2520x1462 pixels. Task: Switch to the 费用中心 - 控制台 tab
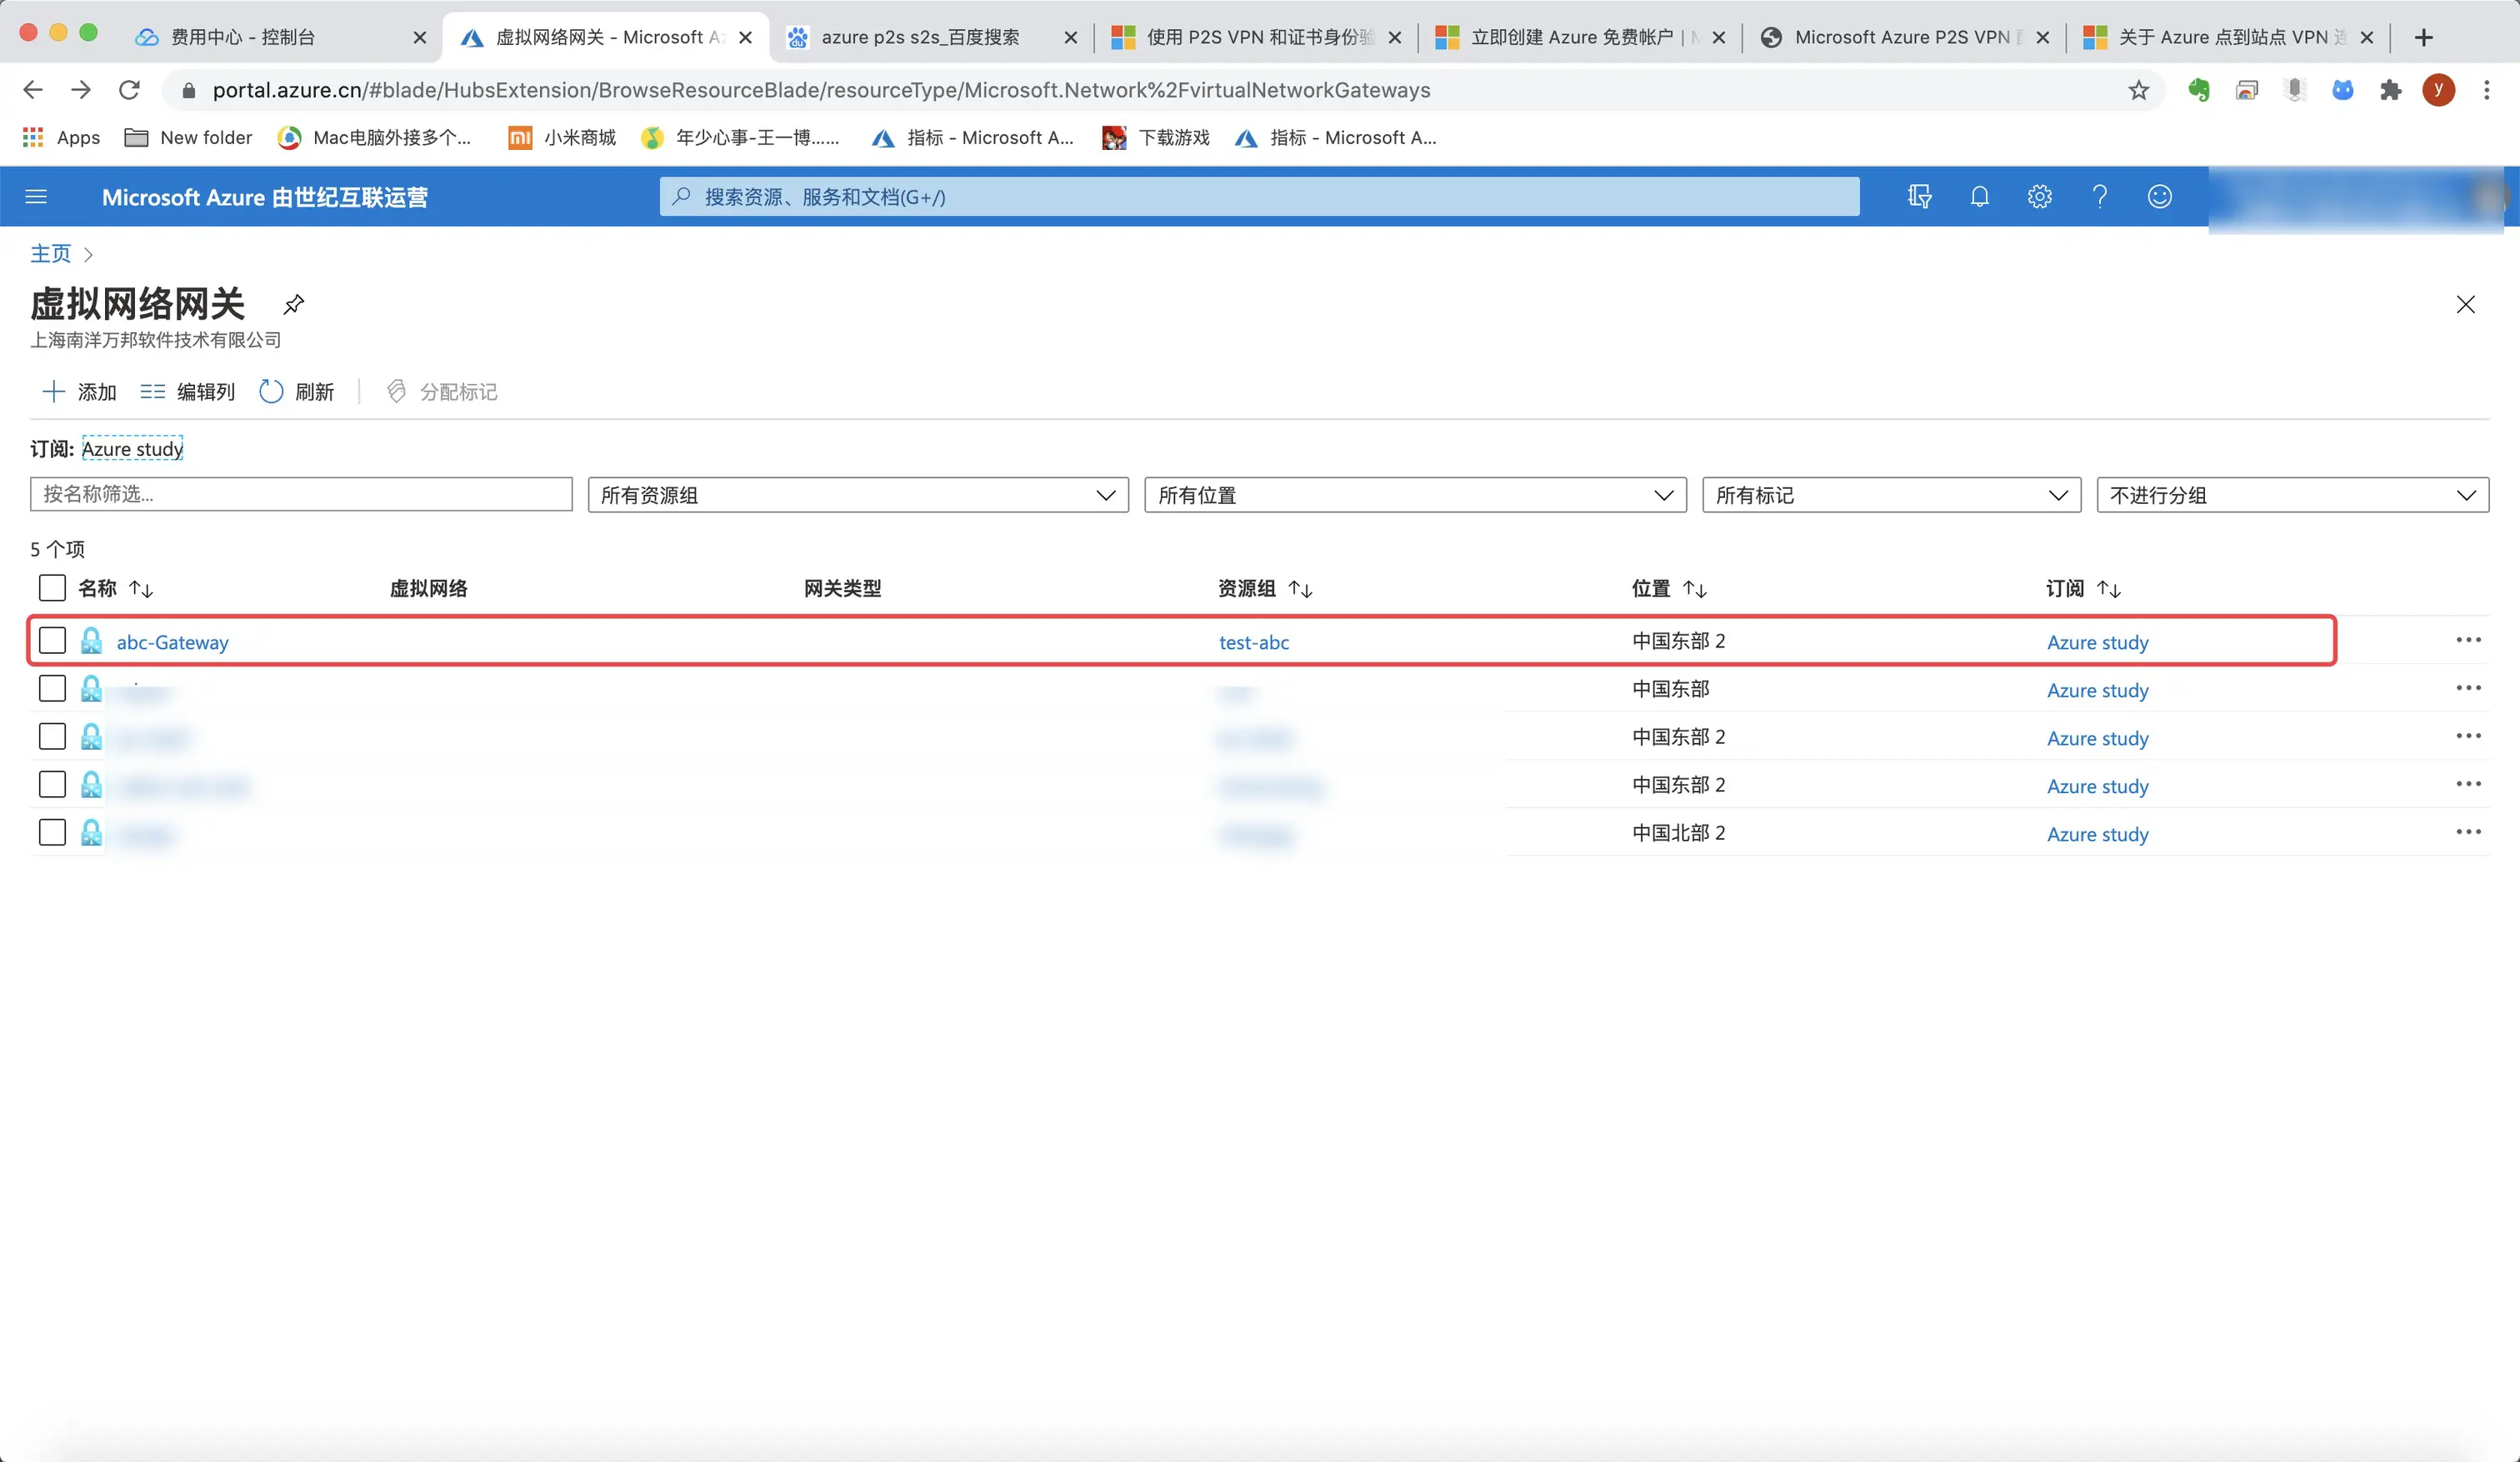click(243, 37)
